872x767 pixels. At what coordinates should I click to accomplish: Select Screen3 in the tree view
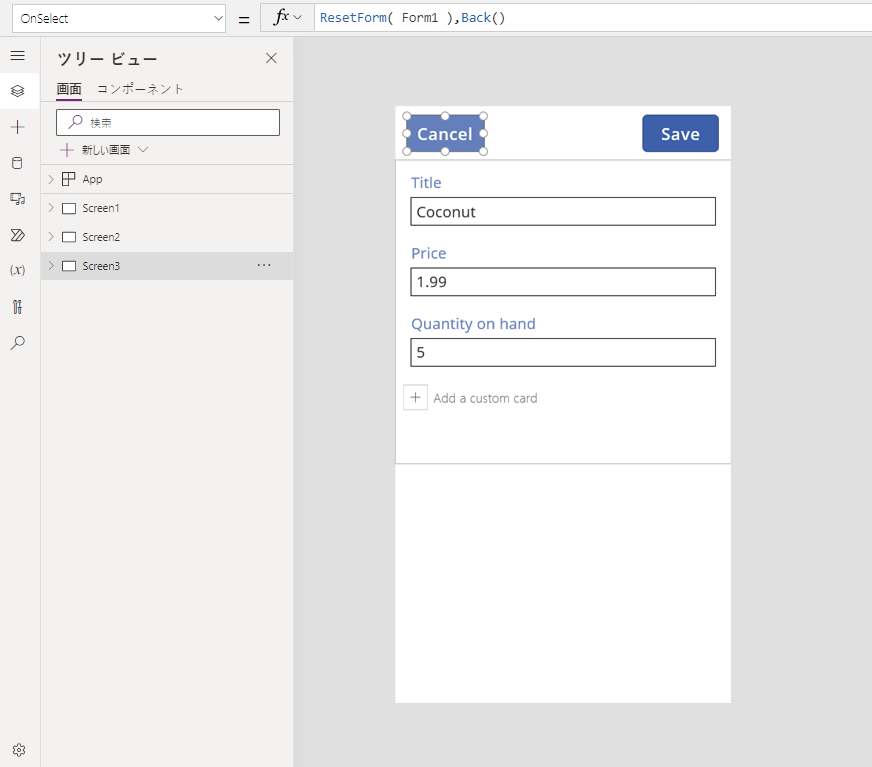[167, 266]
